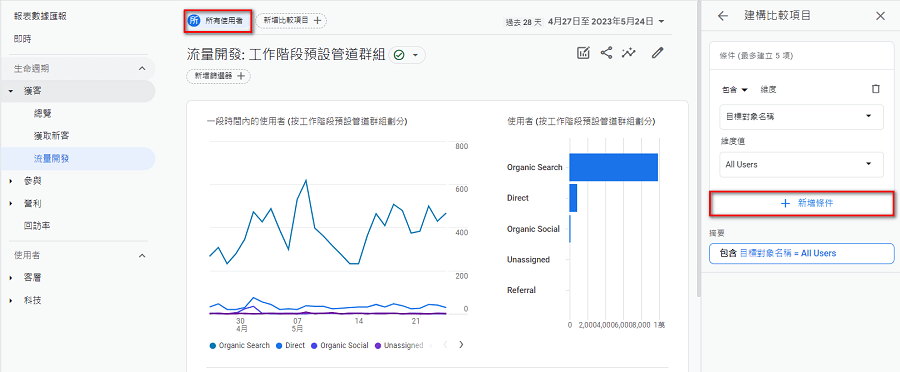
Task: Click the main page vertical scrollbar
Action: (x=698, y=148)
